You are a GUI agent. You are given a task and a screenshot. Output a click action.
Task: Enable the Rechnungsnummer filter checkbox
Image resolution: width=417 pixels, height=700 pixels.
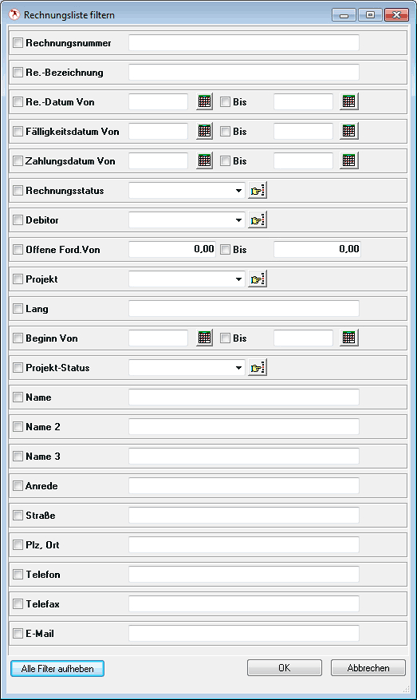click(18, 43)
